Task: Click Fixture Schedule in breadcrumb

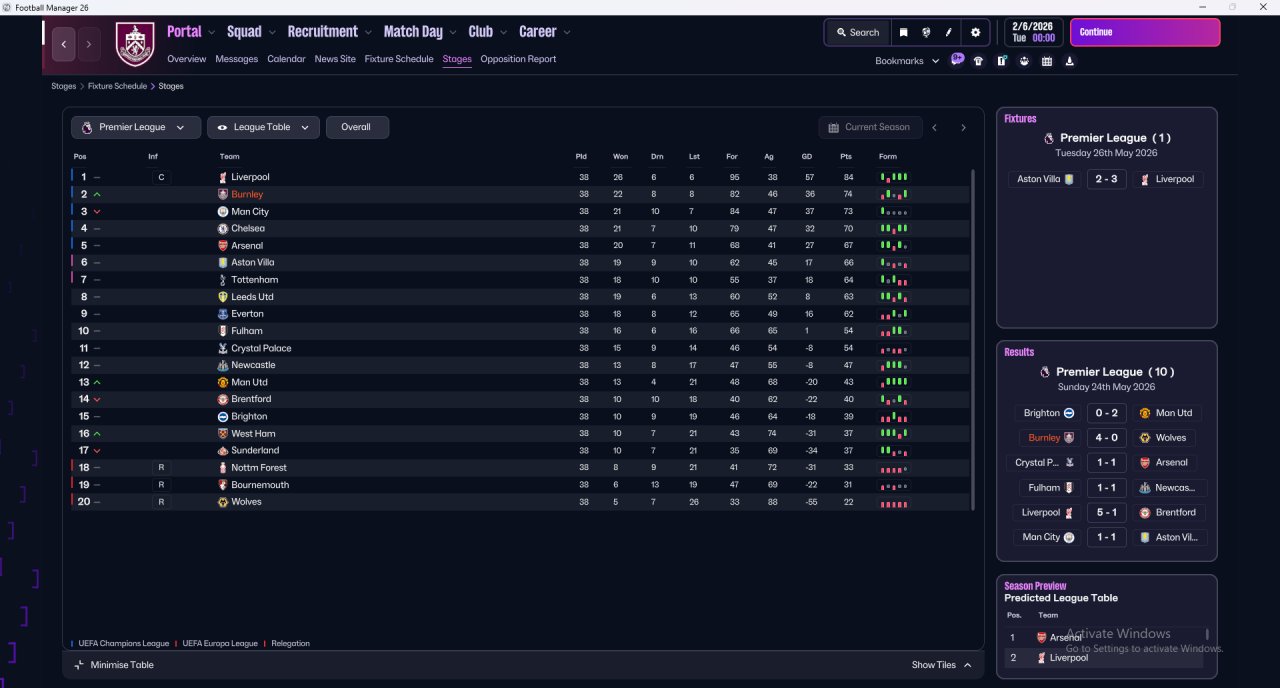Action: [117, 86]
